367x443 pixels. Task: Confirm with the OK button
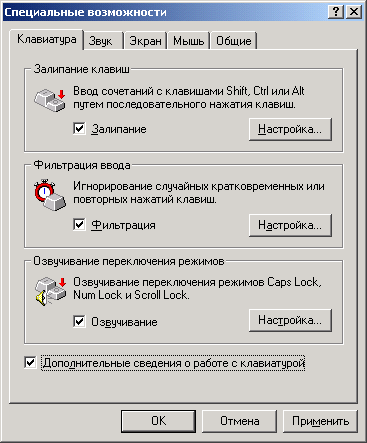[x=158, y=421]
